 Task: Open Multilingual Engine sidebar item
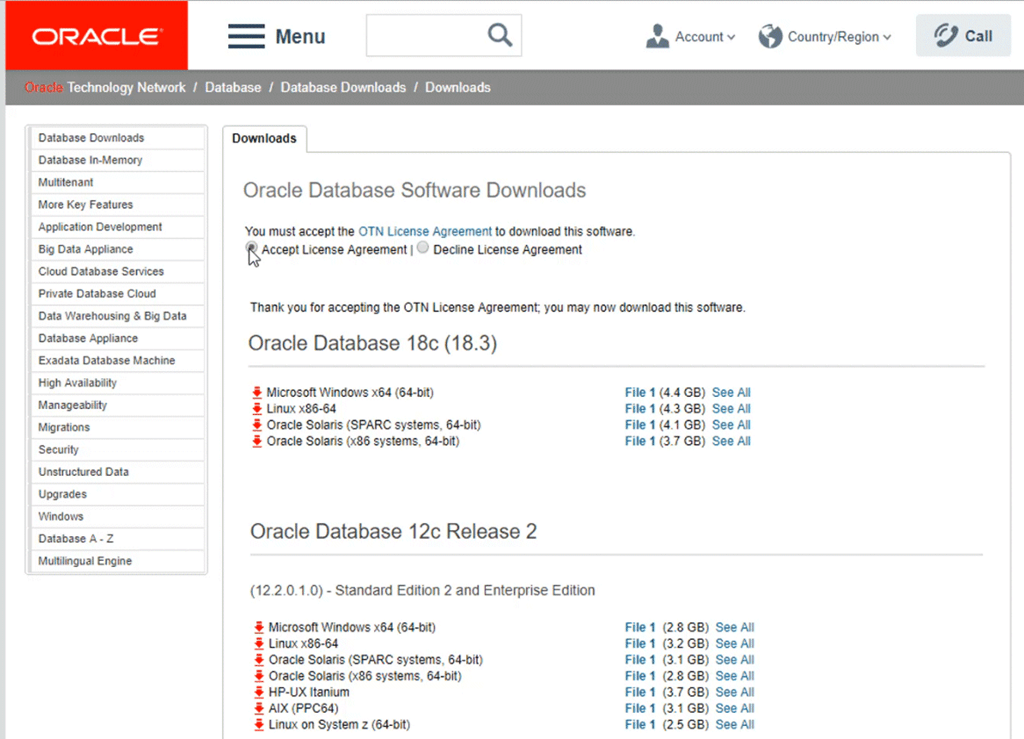pos(118,561)
